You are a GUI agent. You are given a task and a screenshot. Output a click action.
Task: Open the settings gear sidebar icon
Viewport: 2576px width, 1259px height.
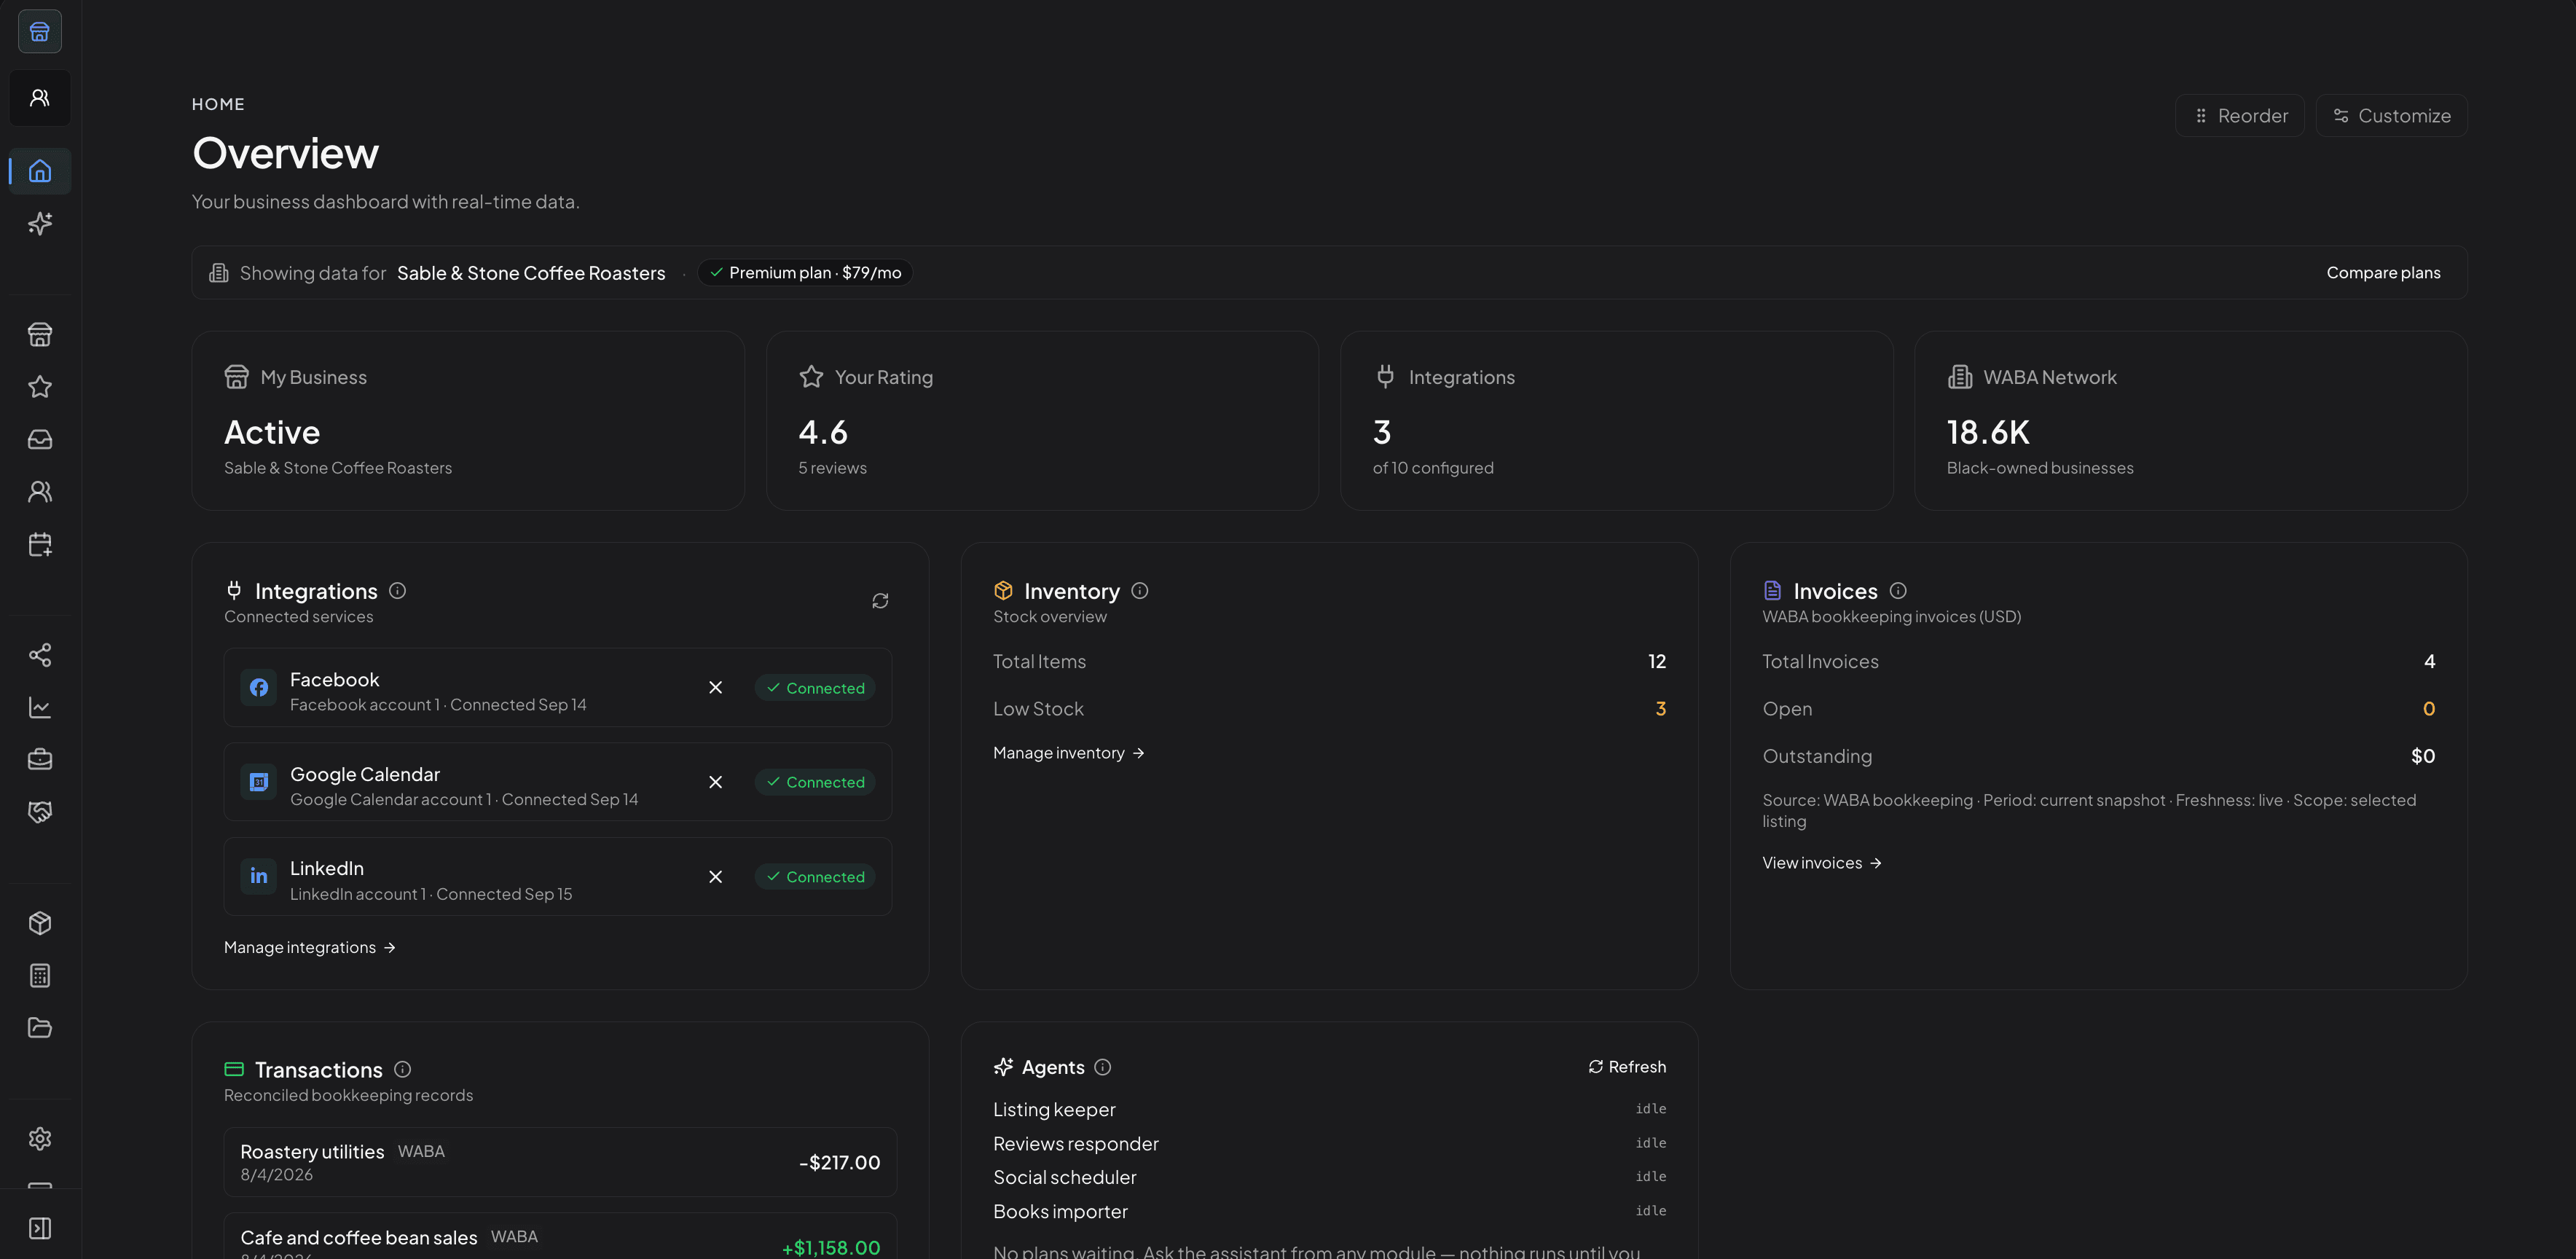[x=40, y=1138]
